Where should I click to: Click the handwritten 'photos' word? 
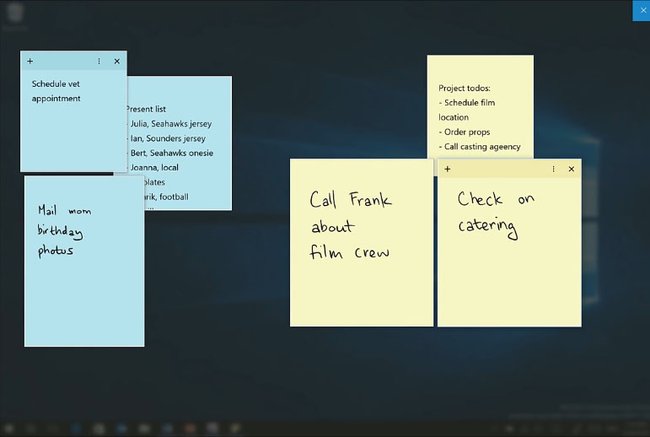click(56, 251)
